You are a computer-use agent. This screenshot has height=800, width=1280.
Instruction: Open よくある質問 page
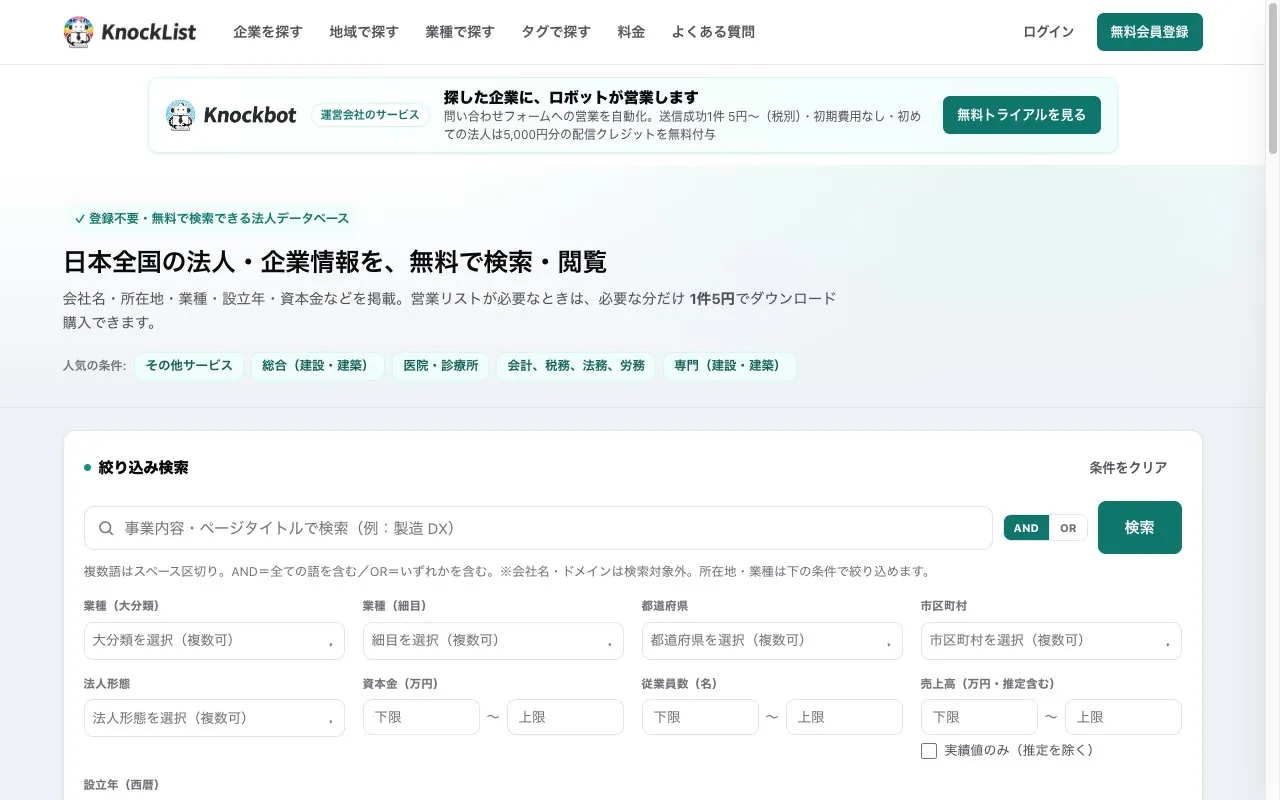click(713, 32)
